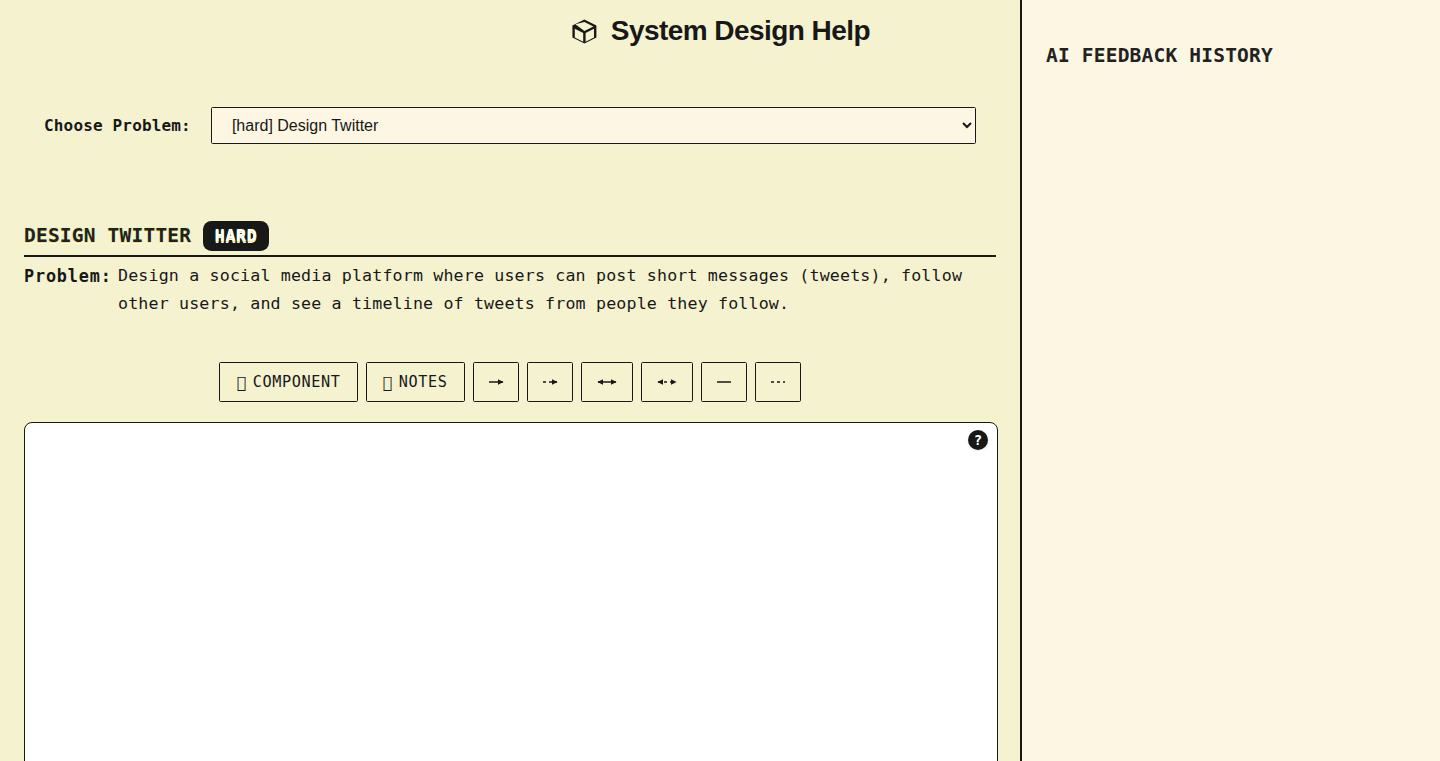Click the Choose Problem label
The image size is (1440, 761).
click(117, 126)
